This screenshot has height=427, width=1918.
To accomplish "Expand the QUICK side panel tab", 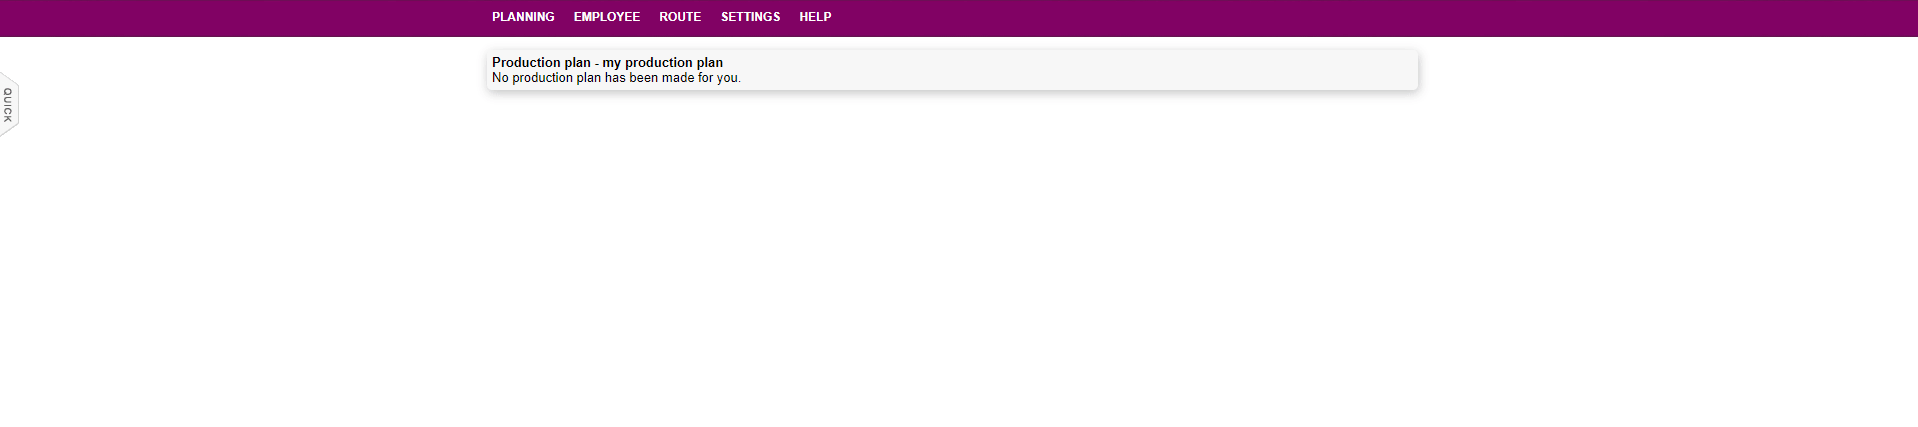I will pos(9,104).
